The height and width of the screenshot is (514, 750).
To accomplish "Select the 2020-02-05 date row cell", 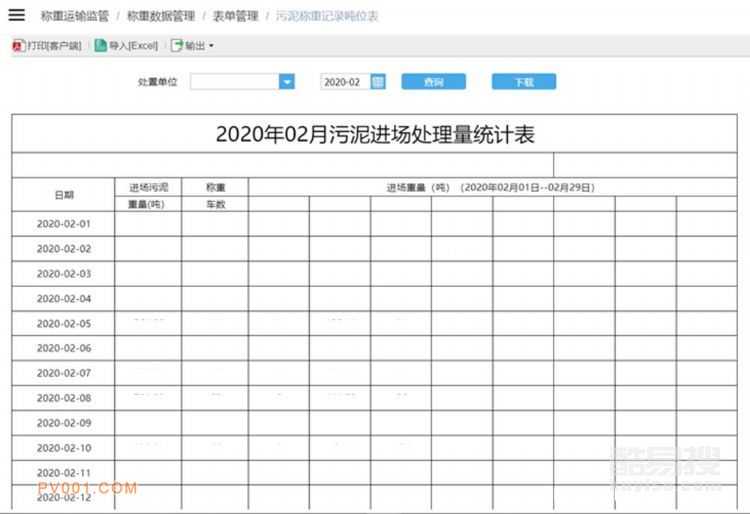I will [63, 323].
